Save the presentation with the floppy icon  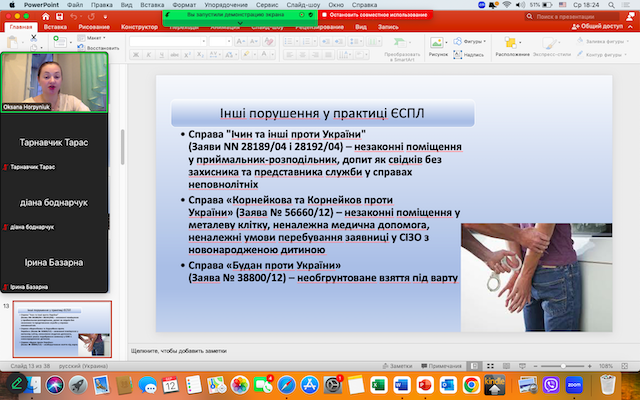click(60, 16)
